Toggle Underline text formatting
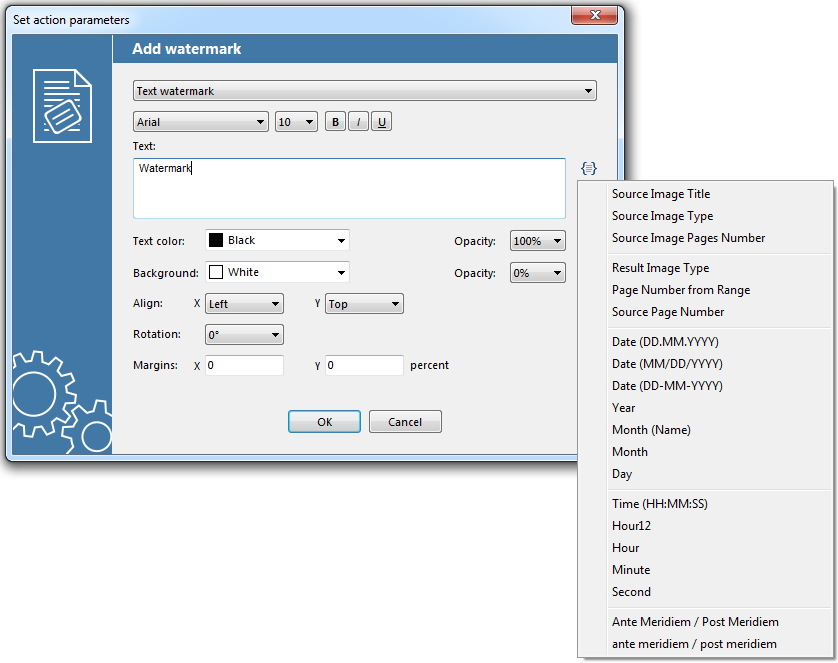 (x=382, y=122)
